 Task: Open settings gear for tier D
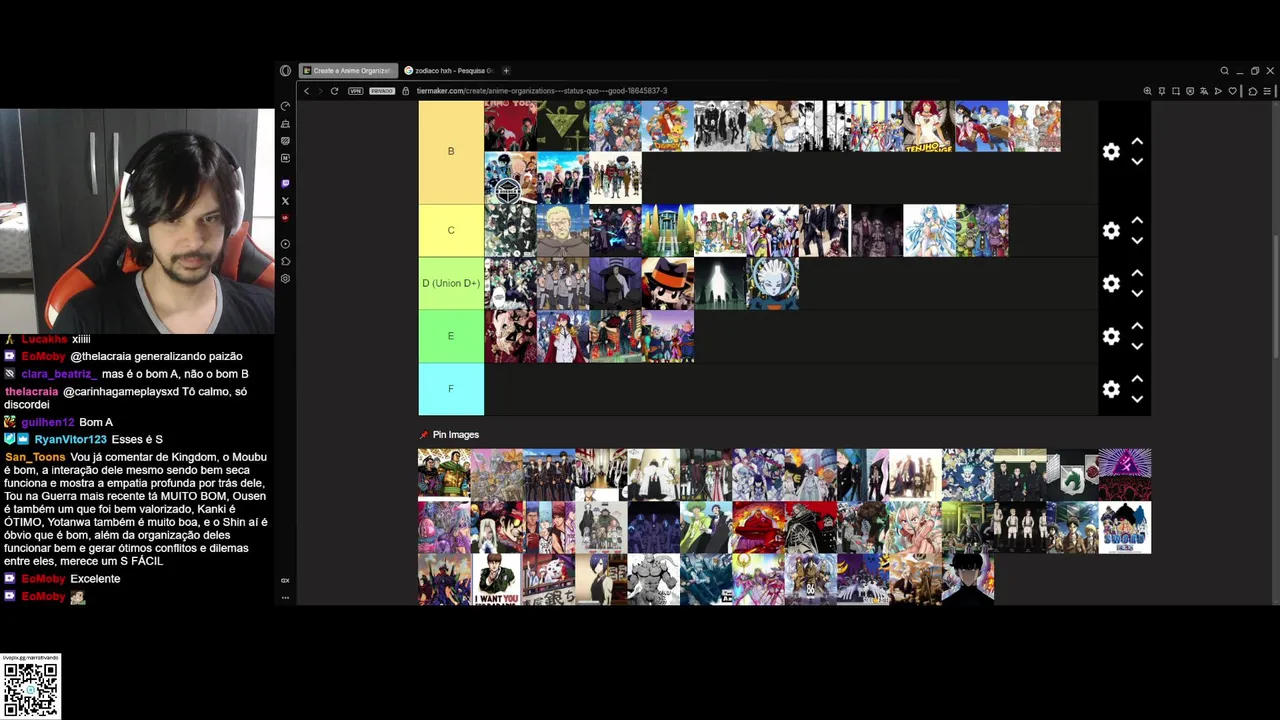tap(1111, 283)
